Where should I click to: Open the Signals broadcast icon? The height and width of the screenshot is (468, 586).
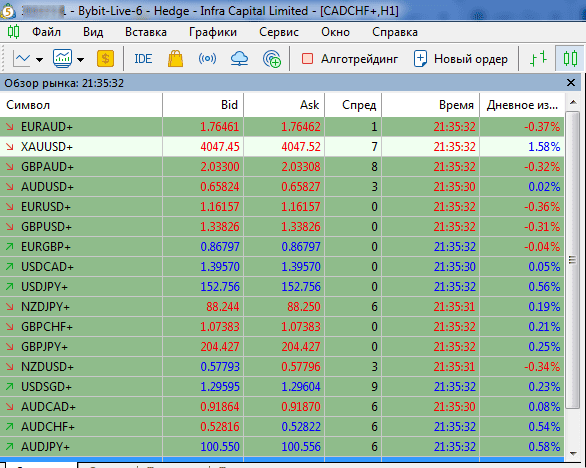(x=207, y=59)
